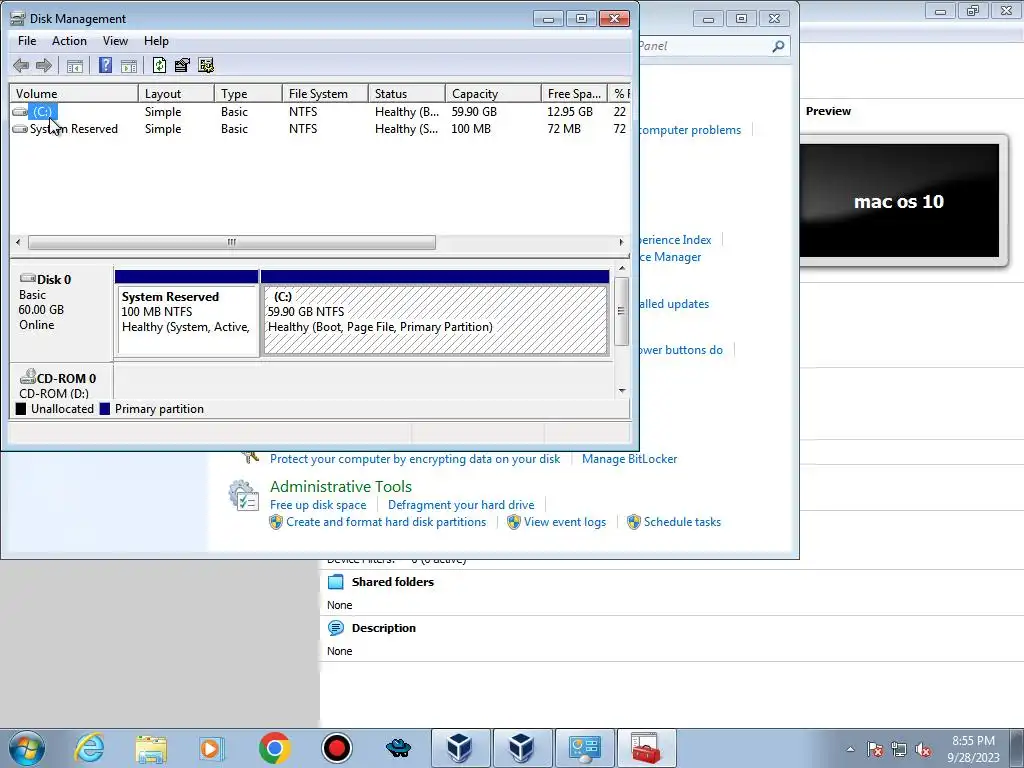Click the 72 MB free space cell
The height and width of the screenshot is (768, 1024).
(x=564, y=129)
